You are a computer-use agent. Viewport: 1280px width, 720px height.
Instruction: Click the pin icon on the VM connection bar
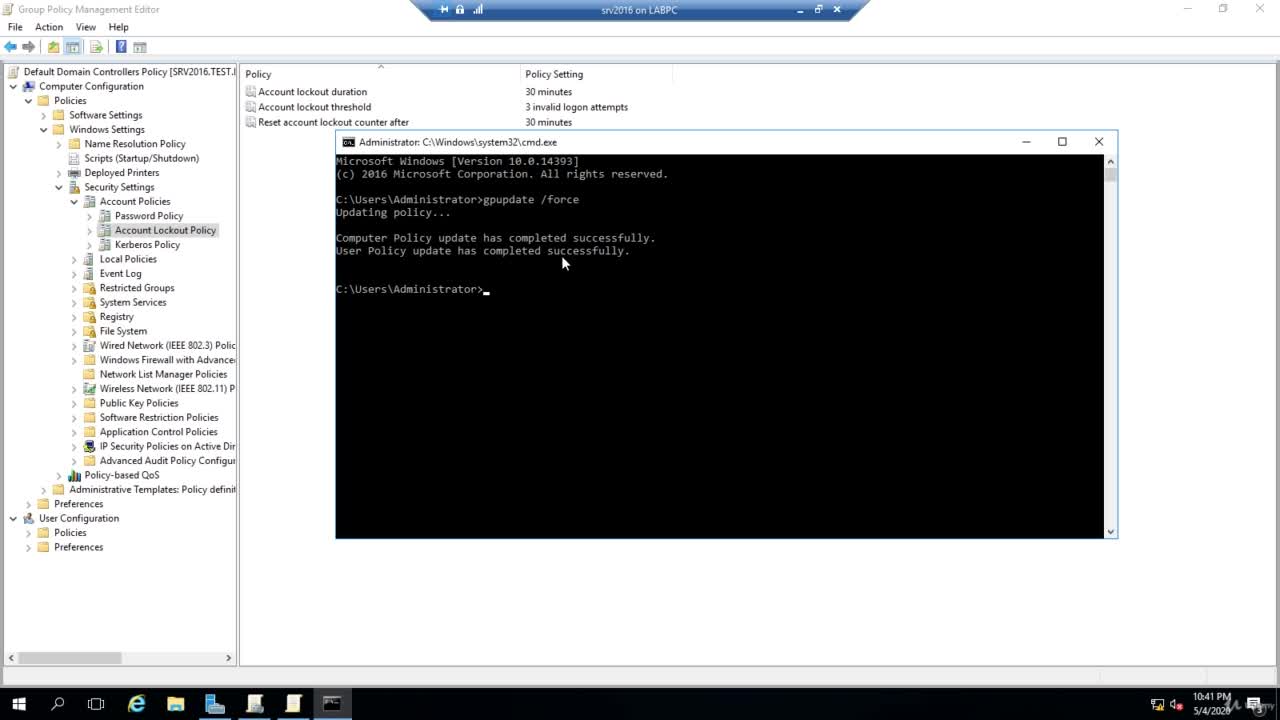(444, 10)
